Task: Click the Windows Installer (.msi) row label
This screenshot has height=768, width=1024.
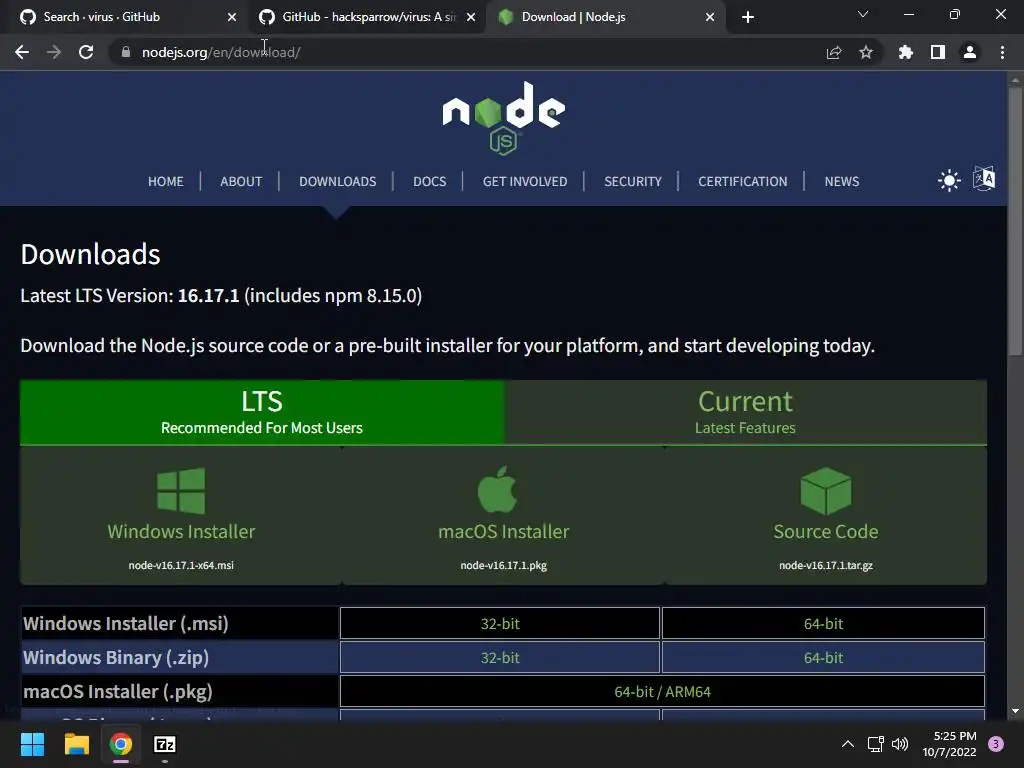Action: coord(126,624)
